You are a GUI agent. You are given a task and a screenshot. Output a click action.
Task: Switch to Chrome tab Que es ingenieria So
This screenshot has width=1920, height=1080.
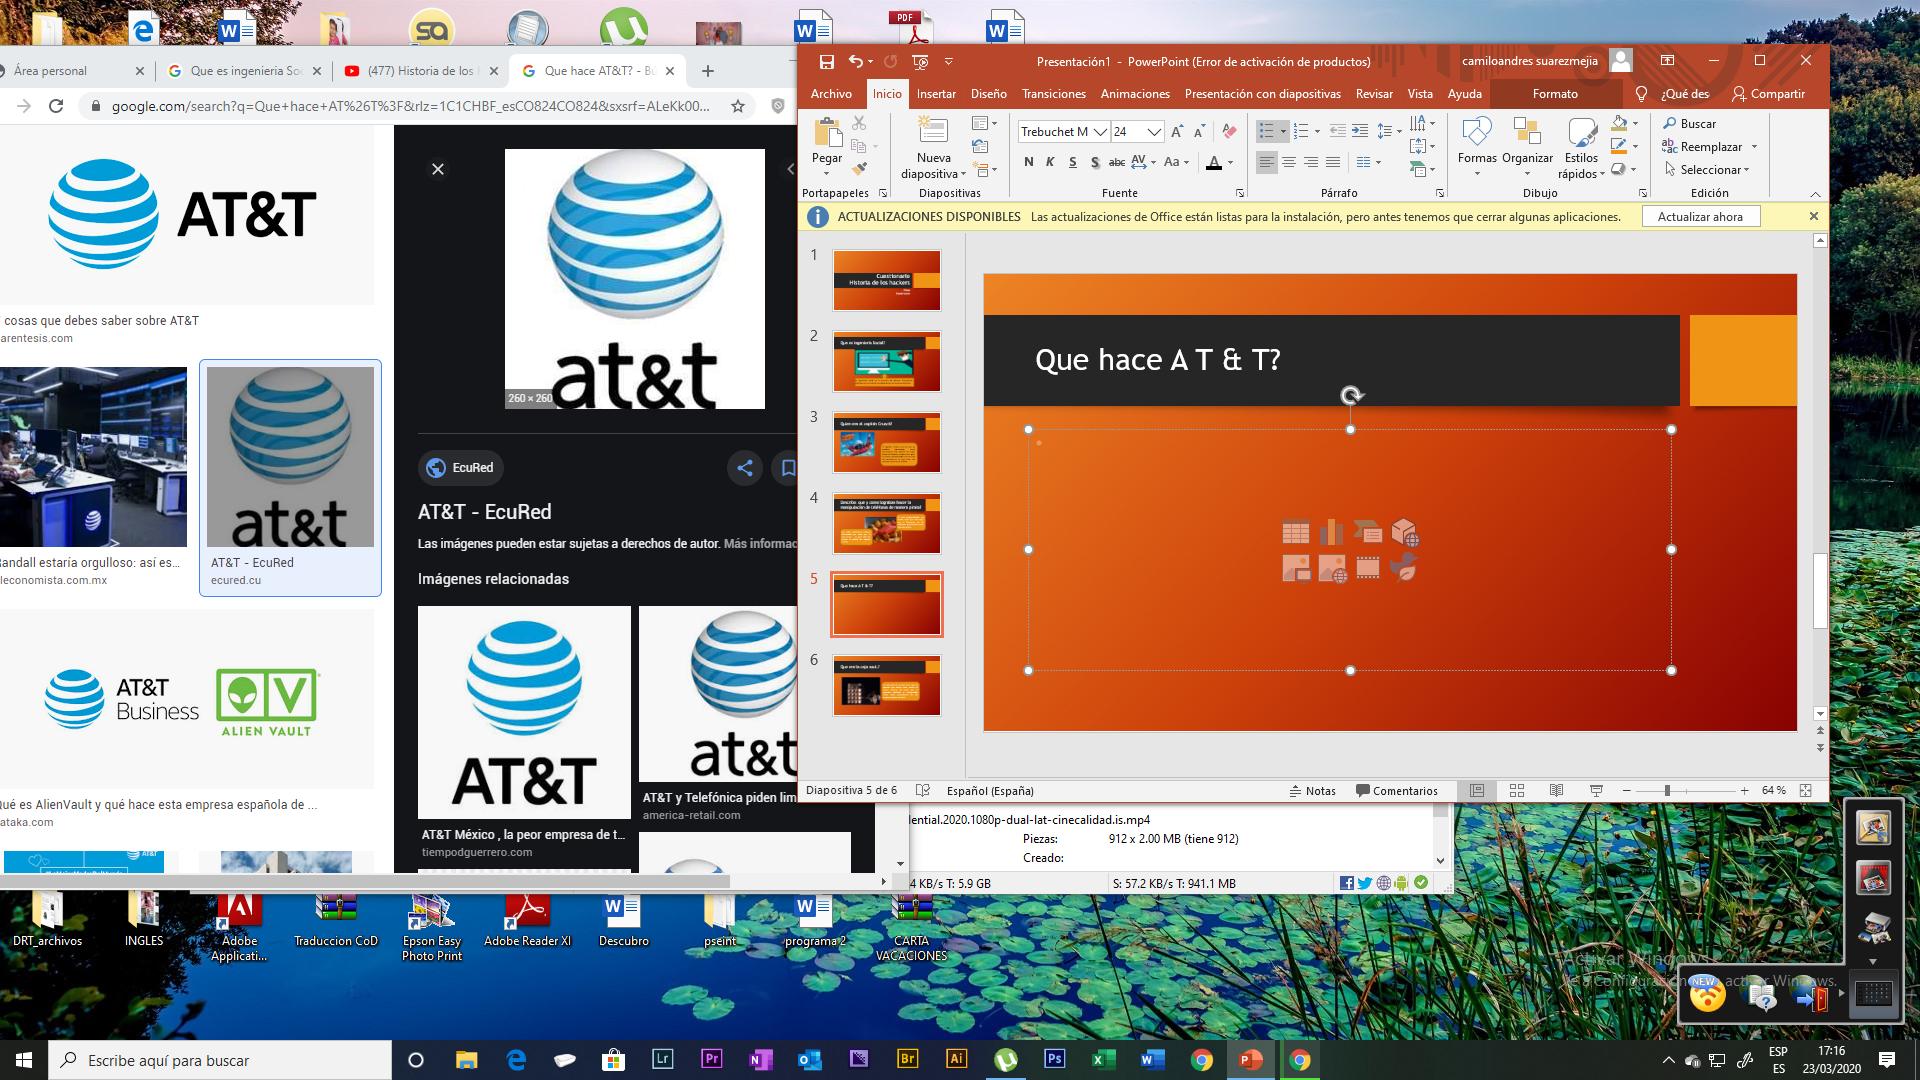[x=246, y=71]
